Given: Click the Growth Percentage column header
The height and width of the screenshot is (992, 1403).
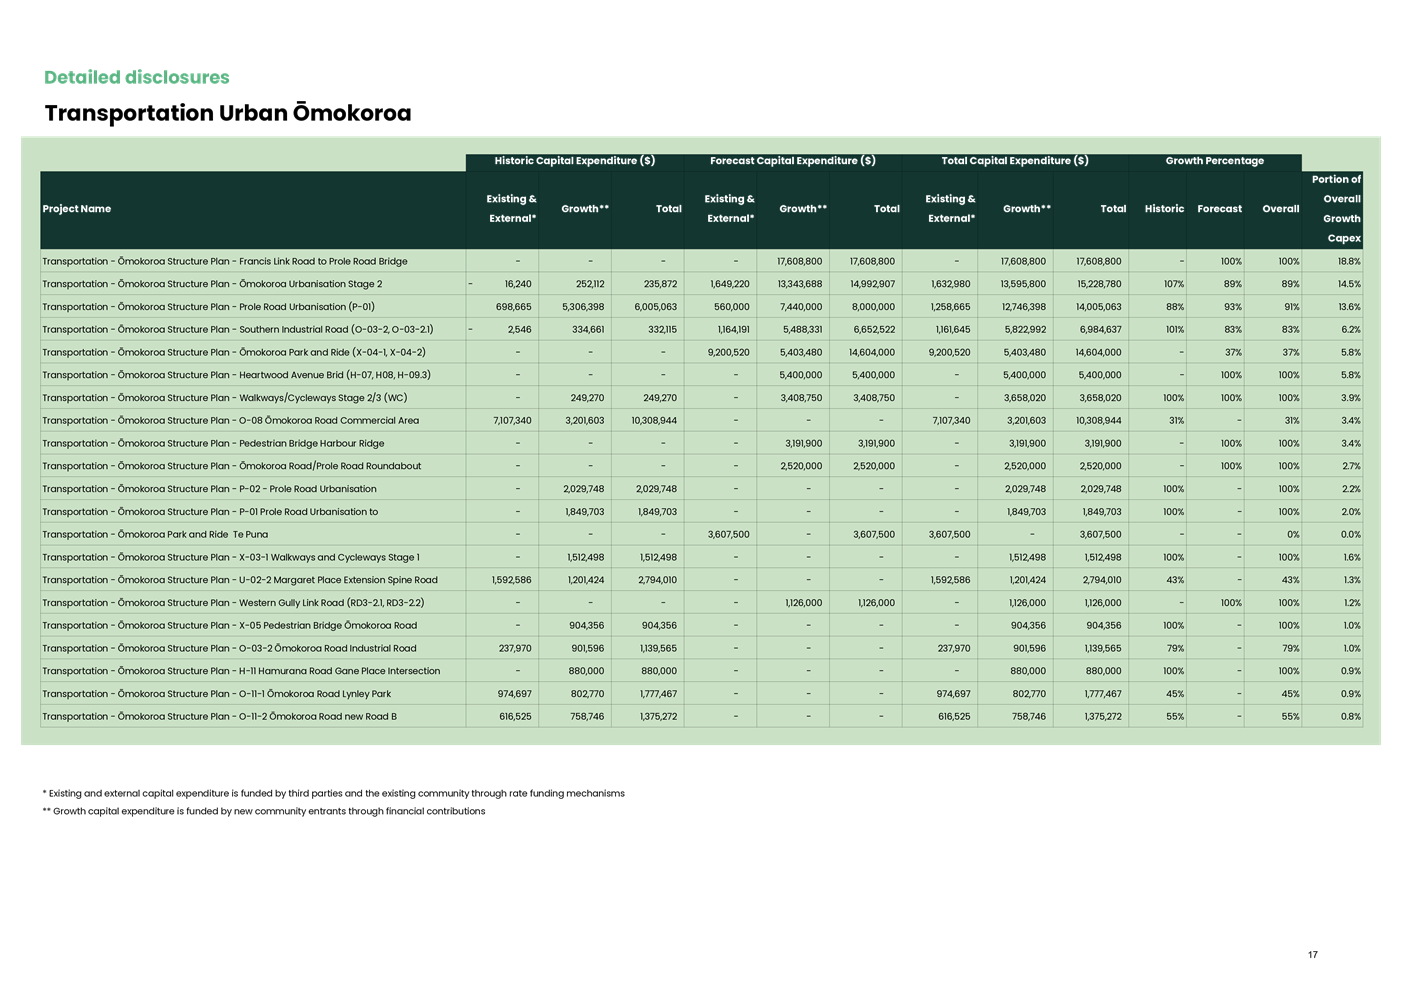Looking at the screenshot, I should coord(1215,160).
